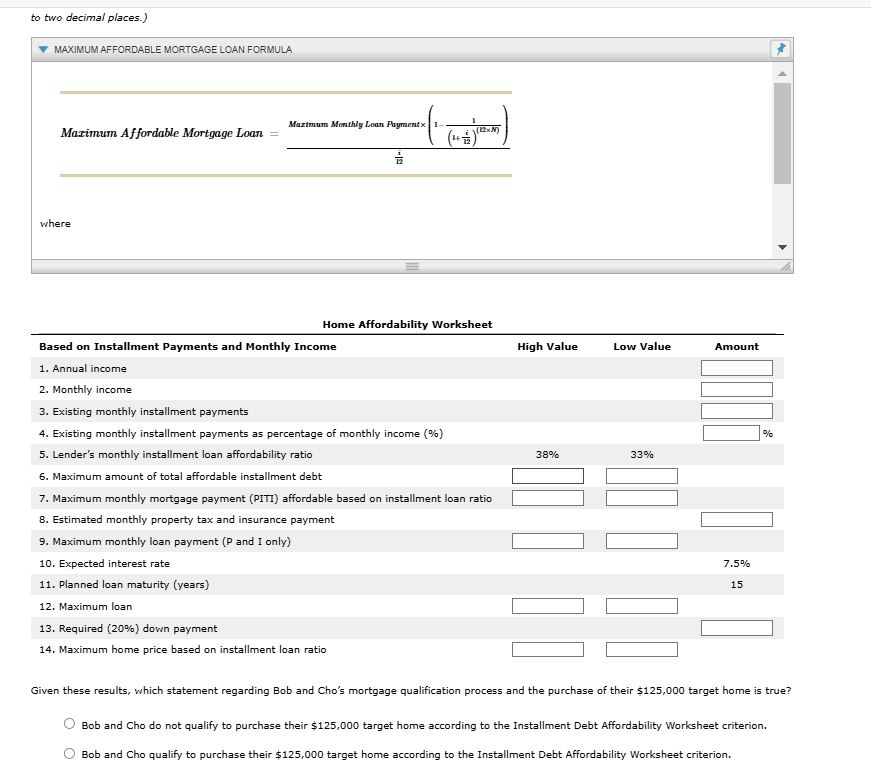Click the '10. Expected interest rate' row label

104,563
